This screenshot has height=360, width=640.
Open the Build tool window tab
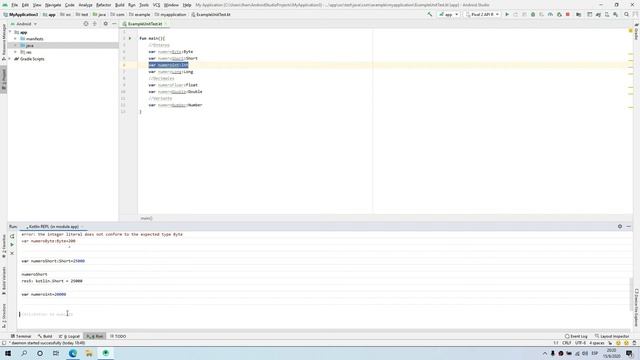click(45, 336)
